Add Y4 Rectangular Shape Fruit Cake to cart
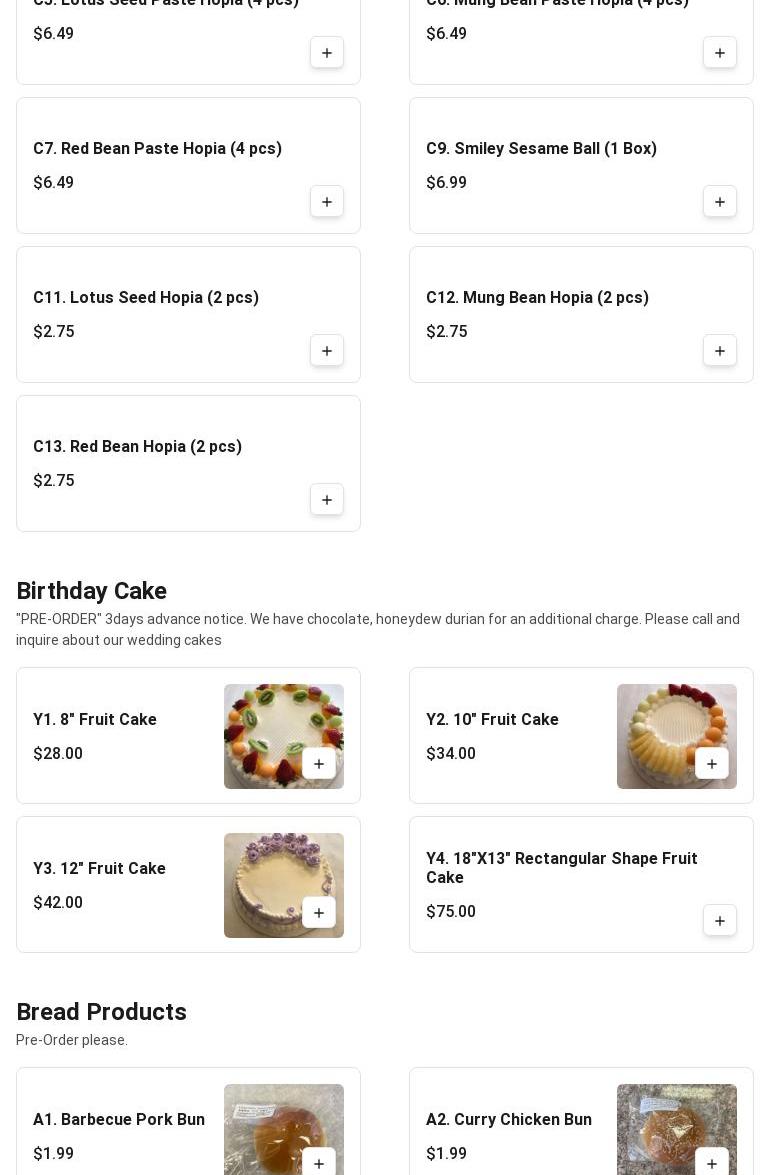The width and height of the screenshot is (770, 1175). point(719,921)
